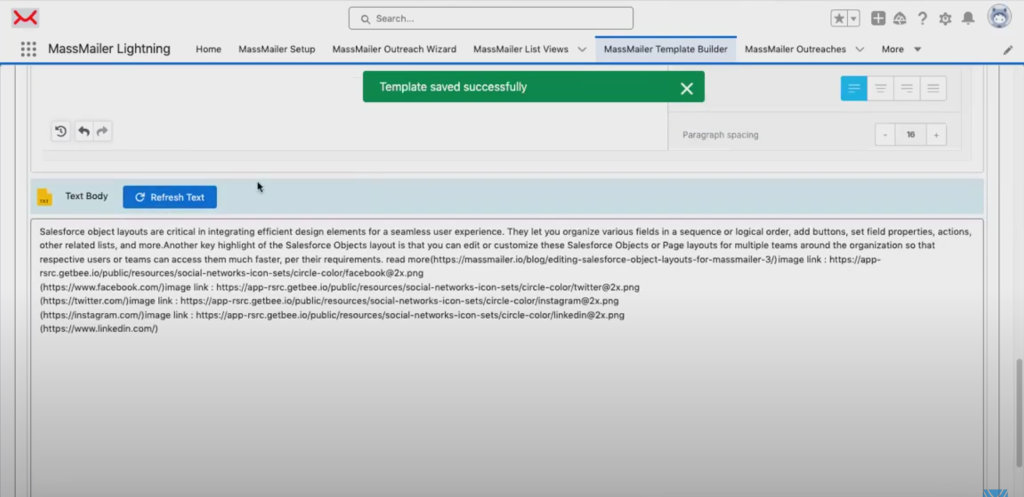Select left text alignment

(x=854, y=88)
